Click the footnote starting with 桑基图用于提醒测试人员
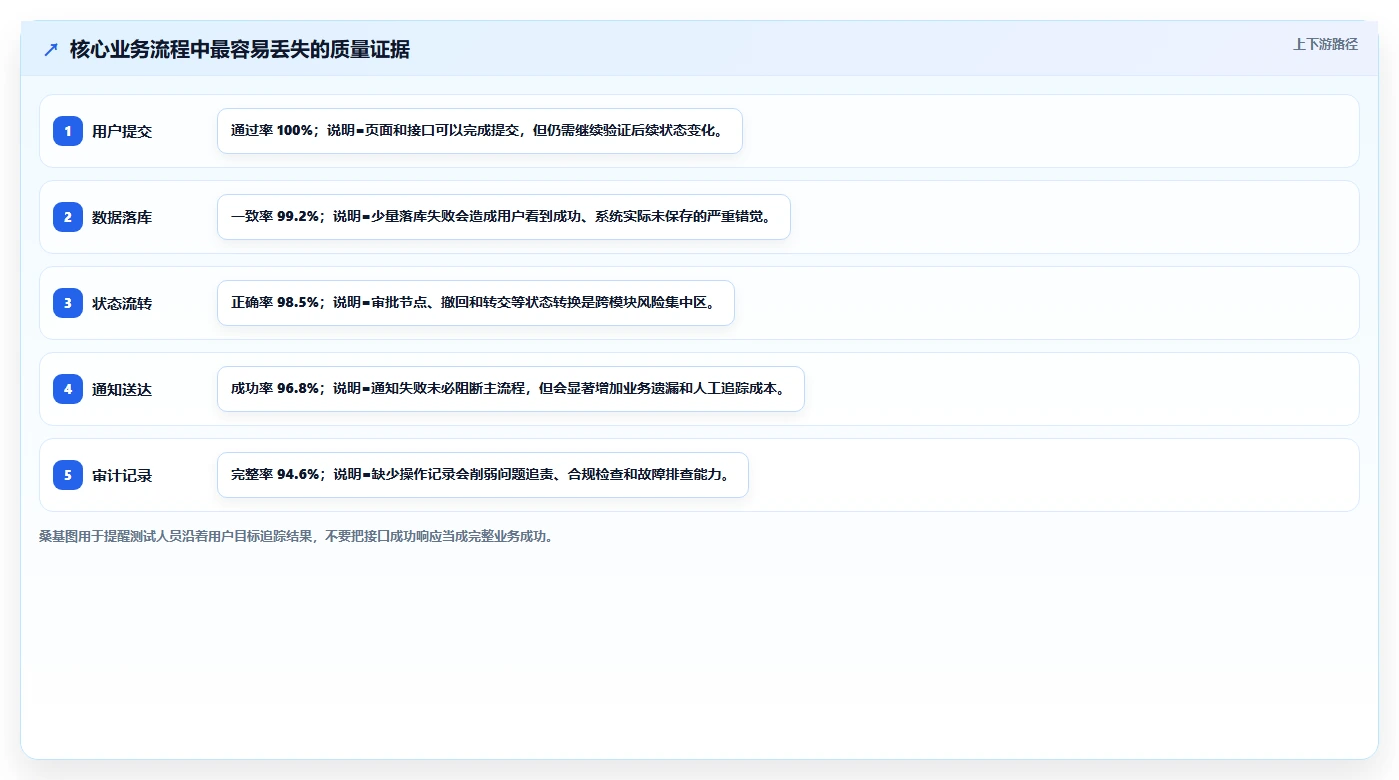Viewport: 1399px width, 780px height. (296, 536)
